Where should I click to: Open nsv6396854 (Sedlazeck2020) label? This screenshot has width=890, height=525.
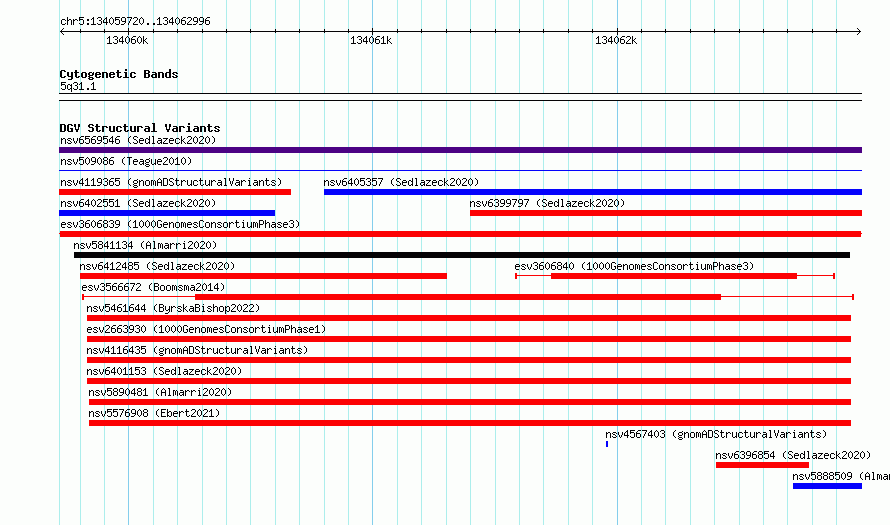pyautogui.click(x=793, y=455)
